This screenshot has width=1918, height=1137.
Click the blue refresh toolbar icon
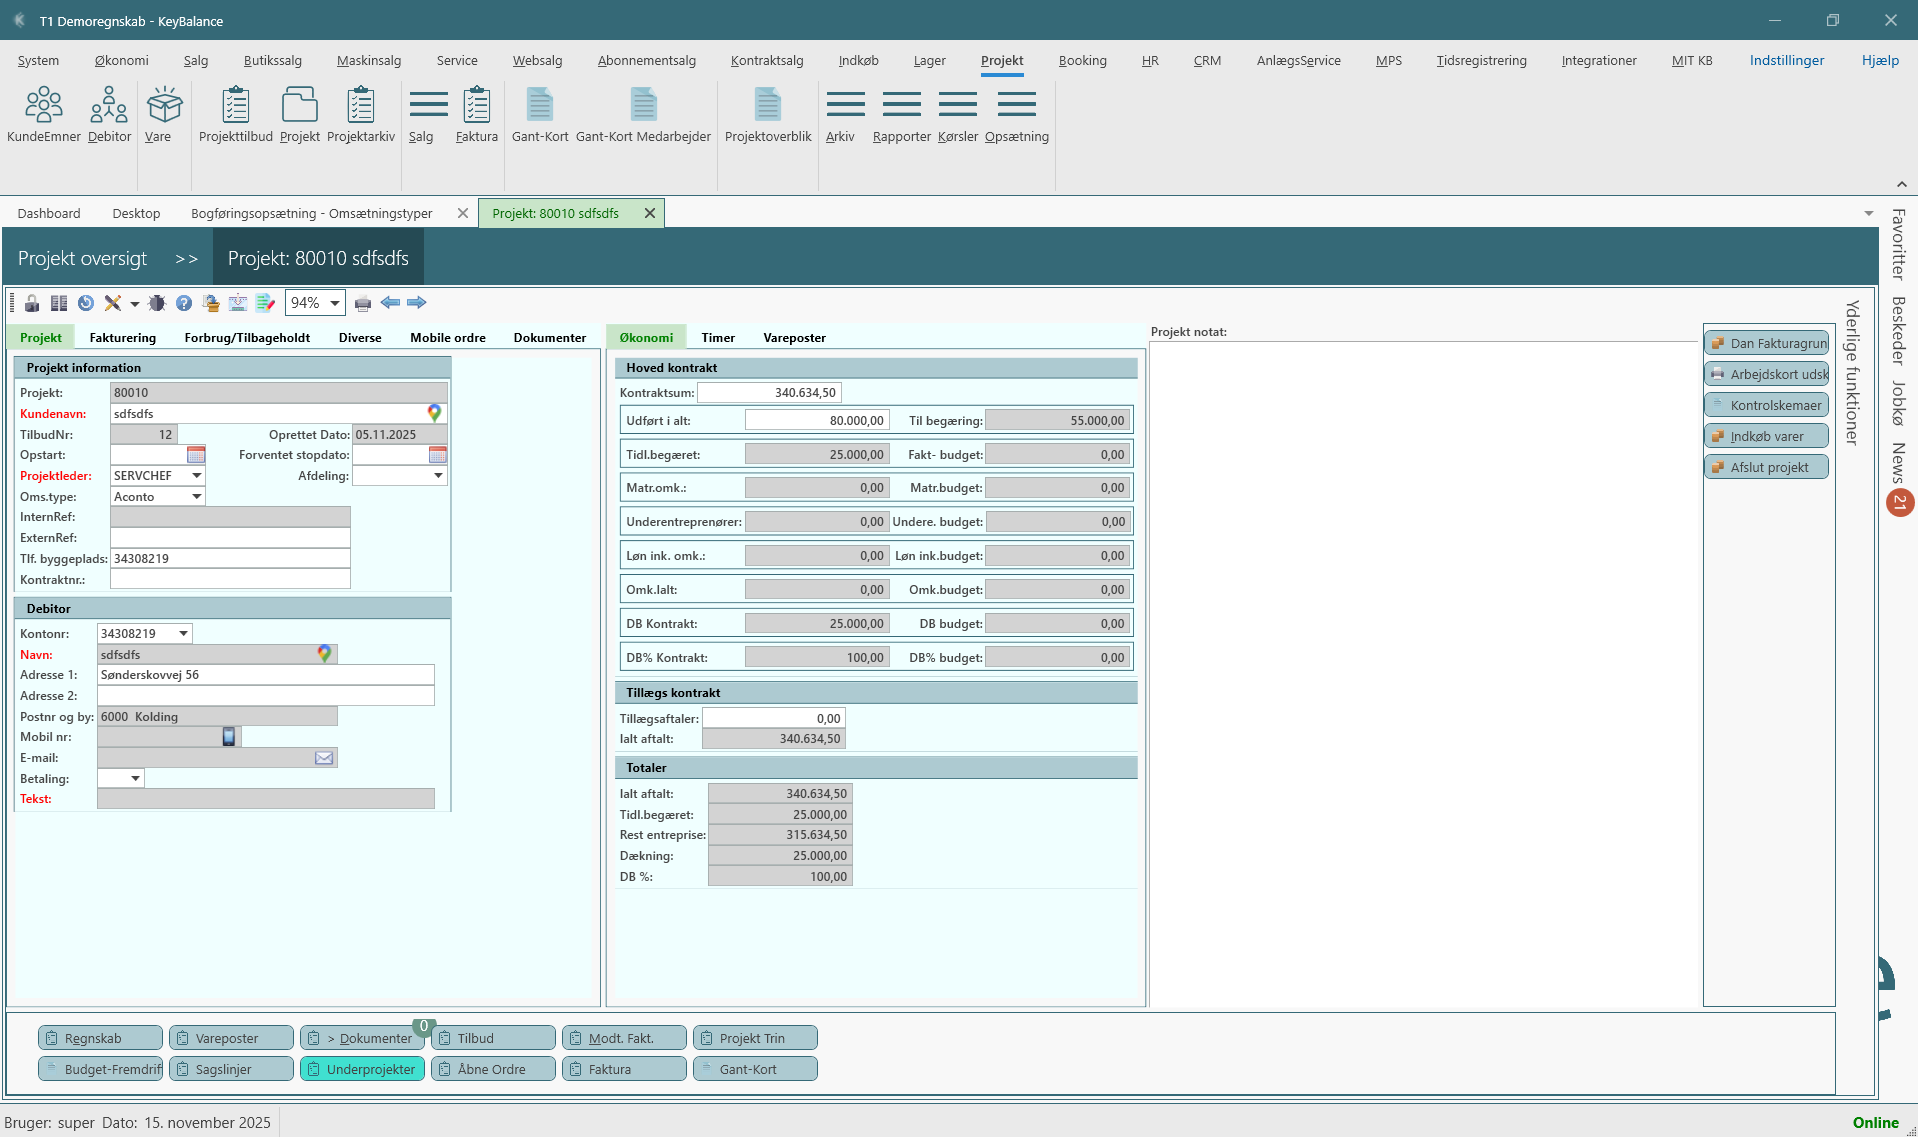point(86,303)
